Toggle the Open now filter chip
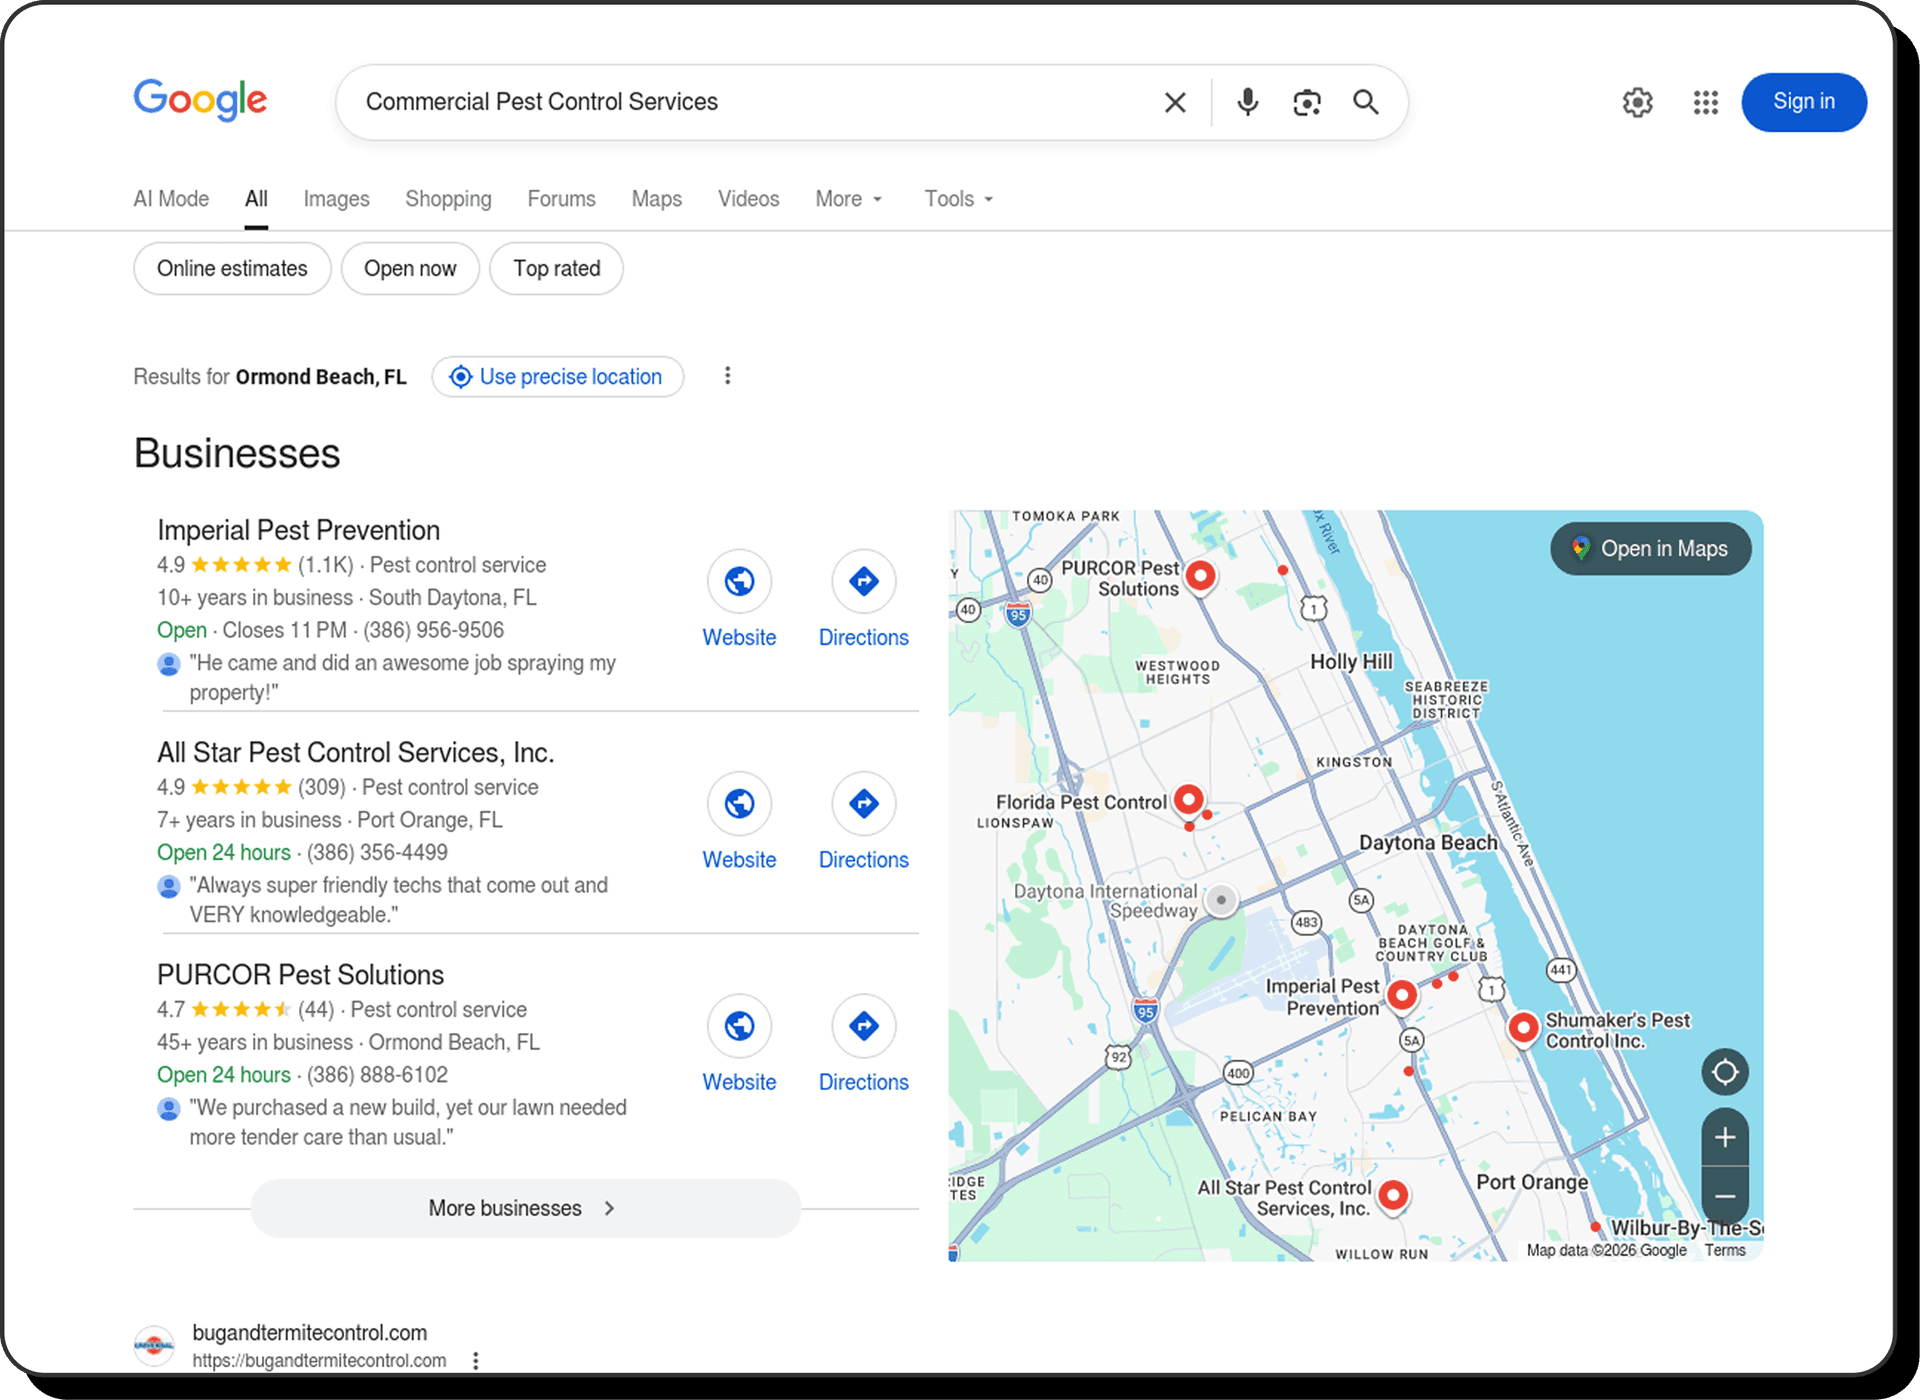1920x1400 pixels. tap(410, 269)
